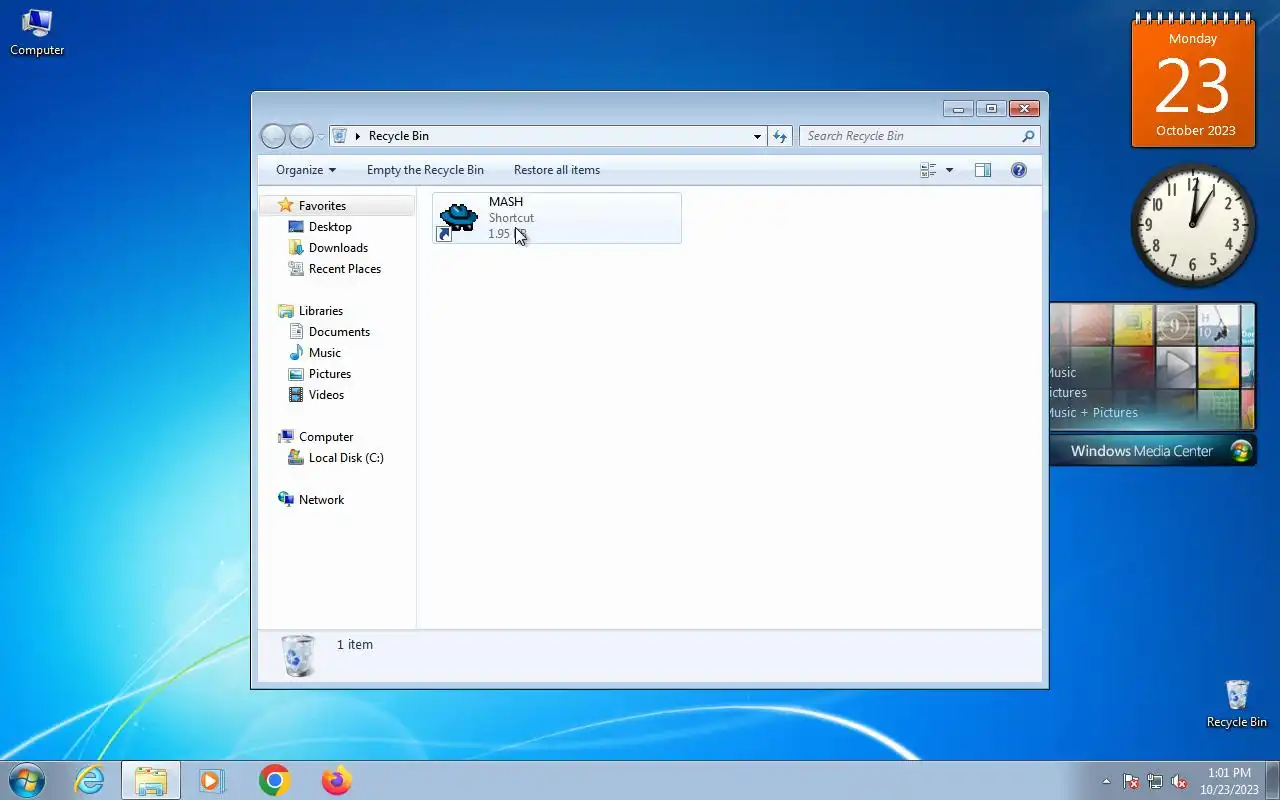Click the Windows Start button
This screenshot has height=800, width=1280.
click(x=27, y=780)
